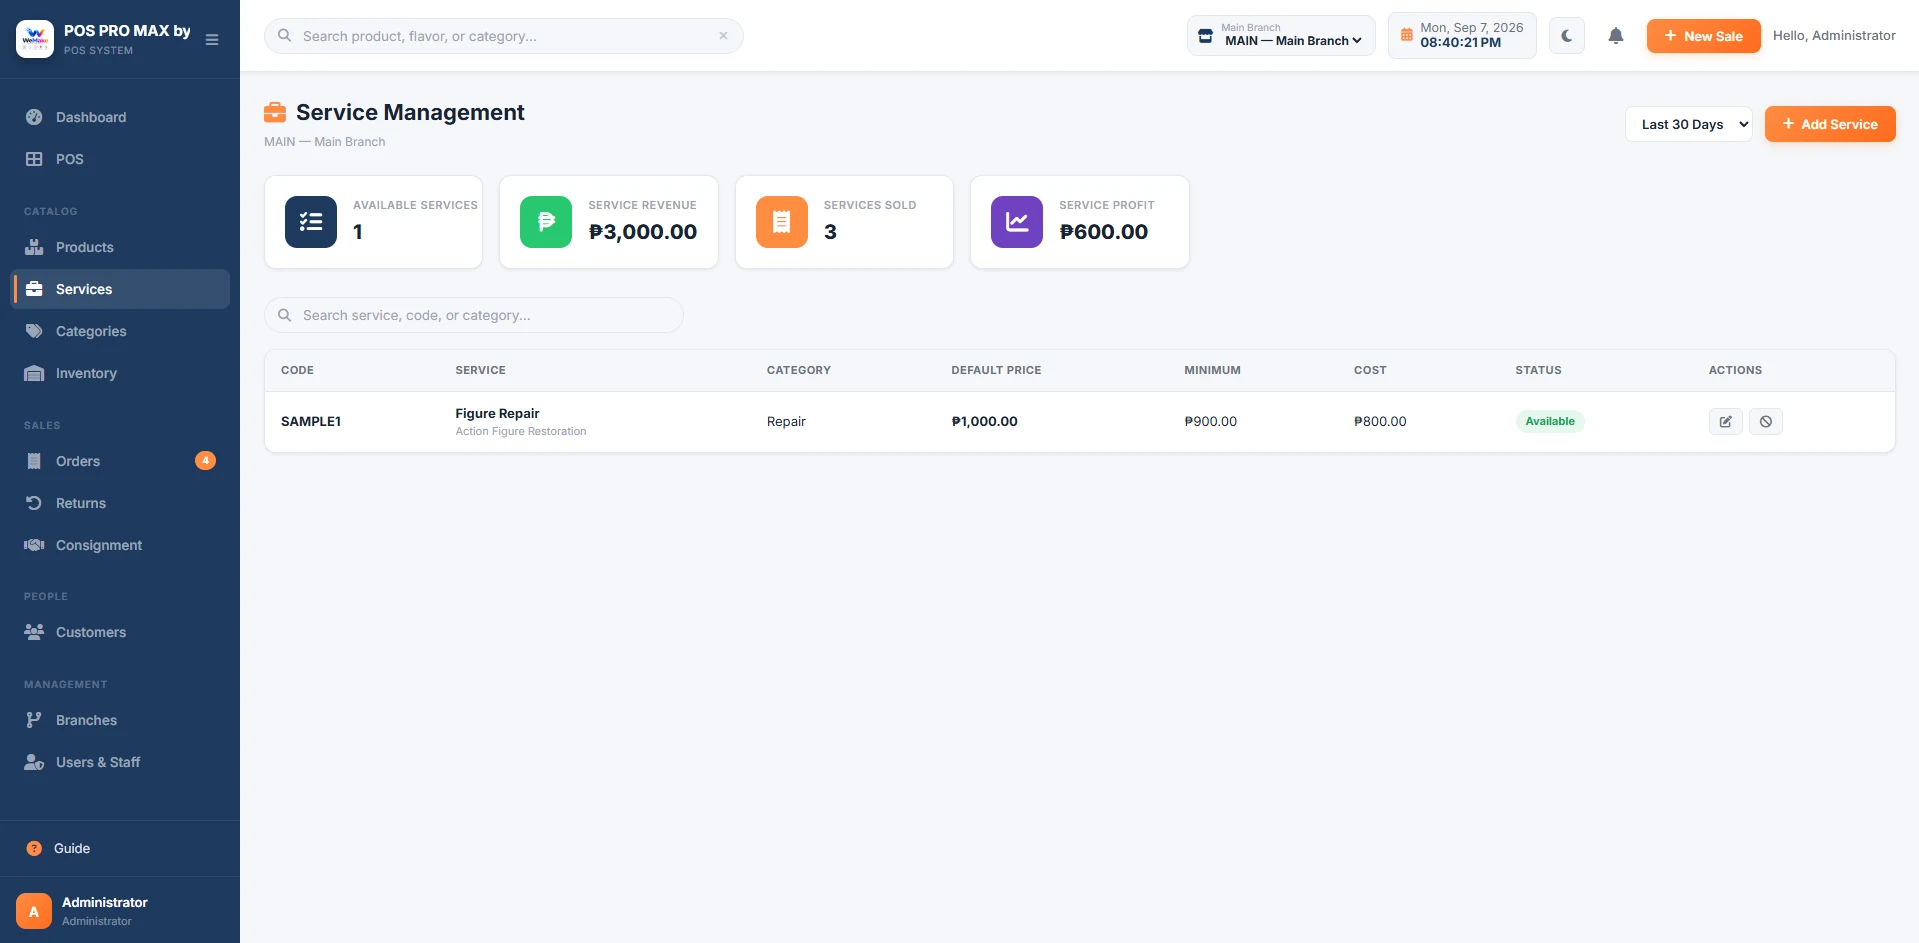
Task: Click the calendar icon beside the date
Action: 1407,35
